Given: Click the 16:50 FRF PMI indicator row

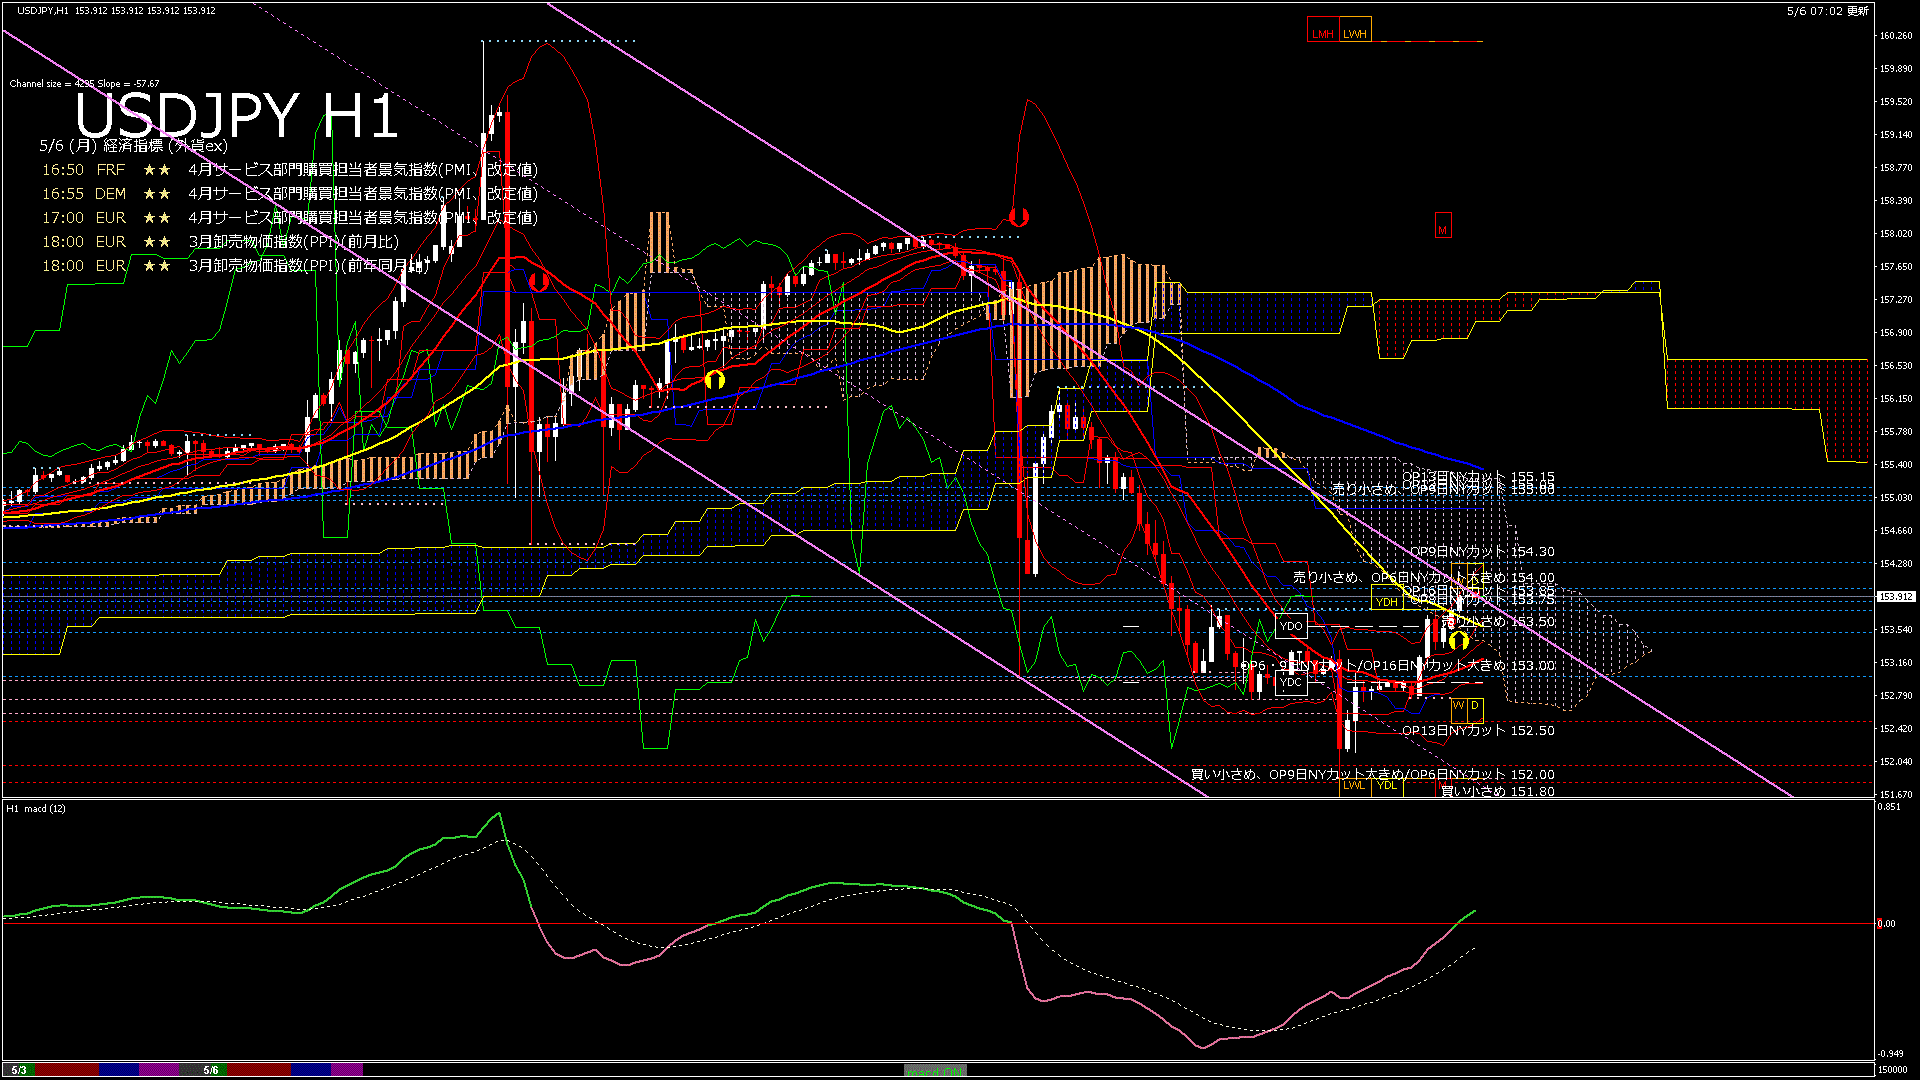Looking at the screenshot, I should (290, 170).
